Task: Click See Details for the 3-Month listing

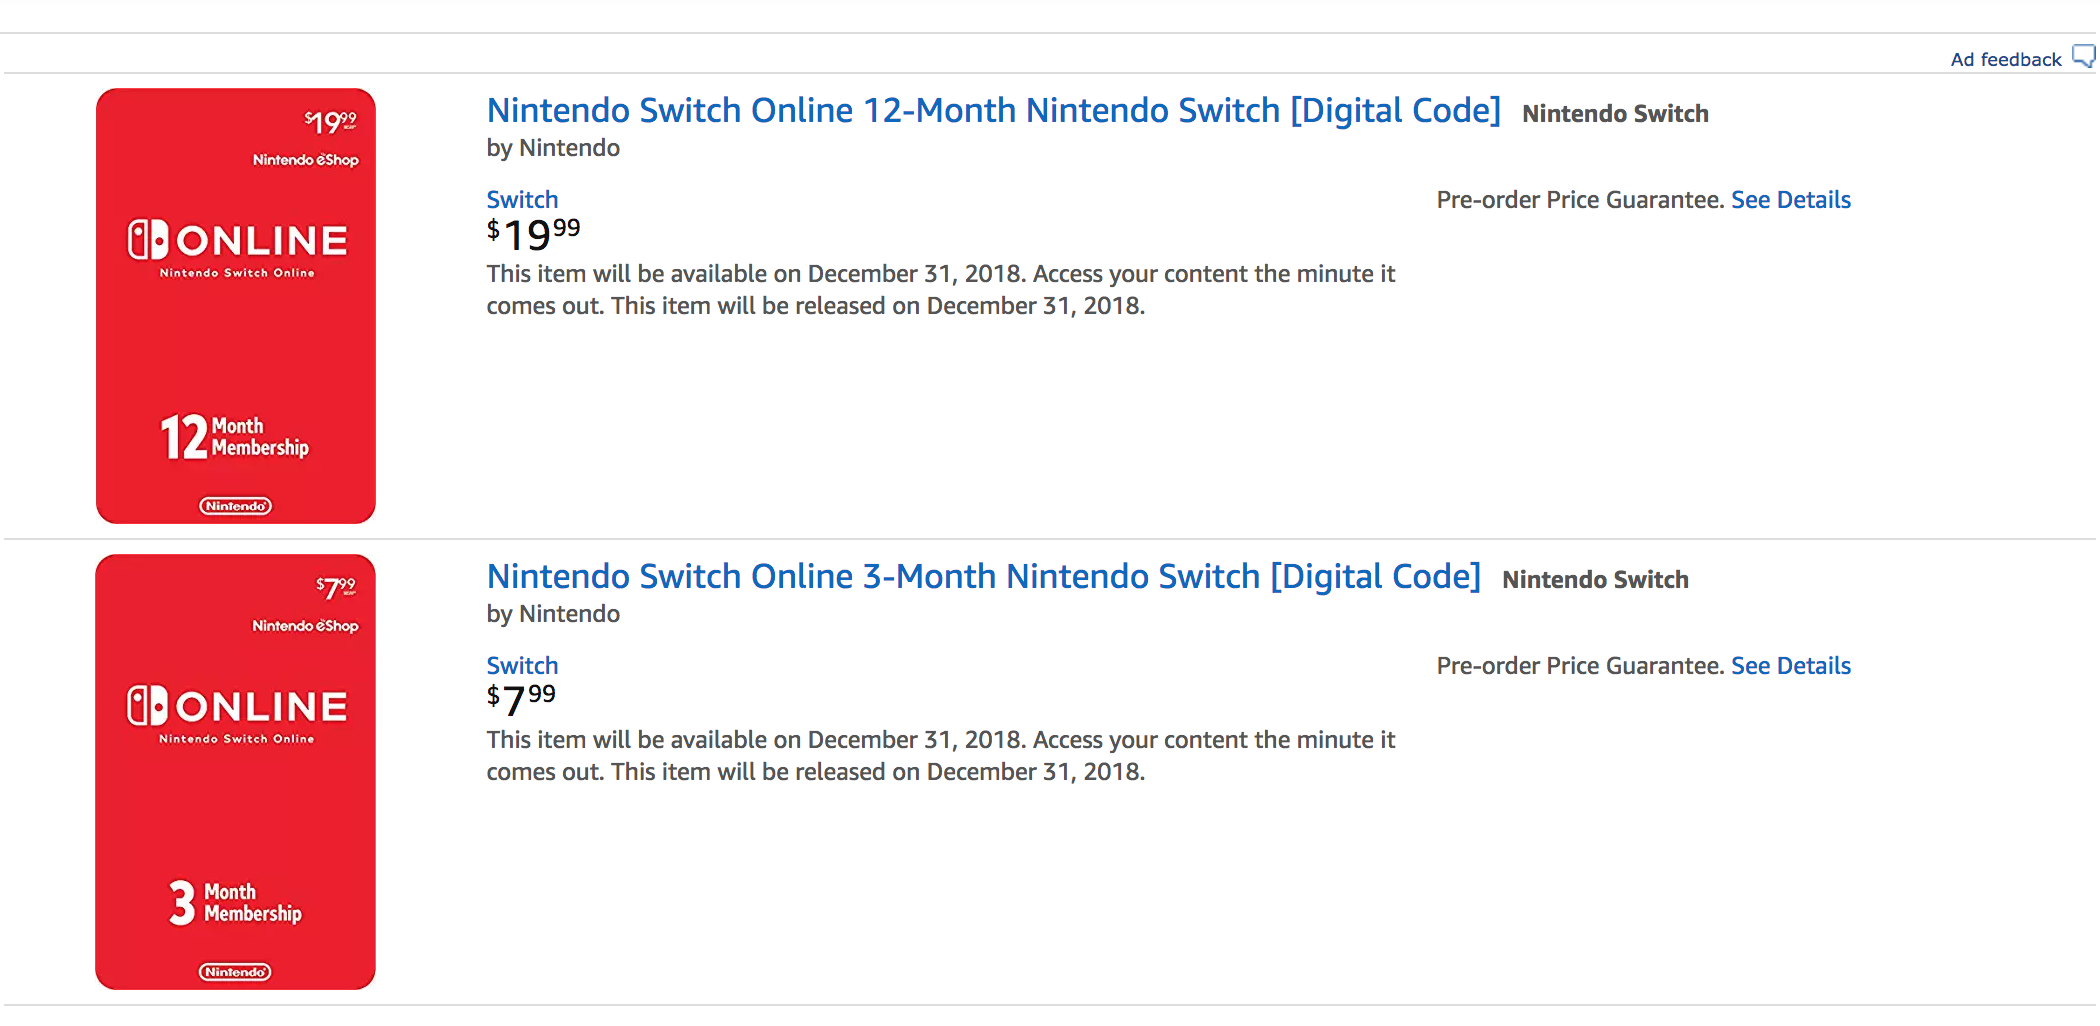Action: [1790, 666]
